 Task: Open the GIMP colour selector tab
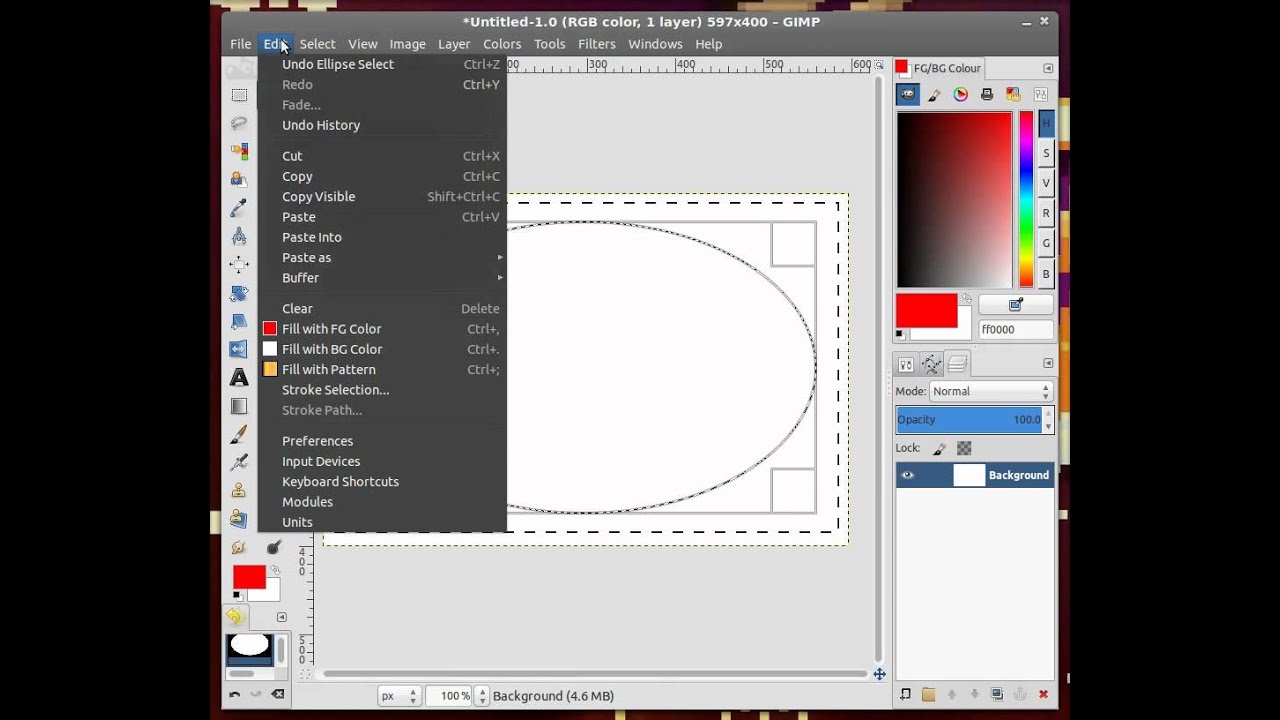point(908,94)
